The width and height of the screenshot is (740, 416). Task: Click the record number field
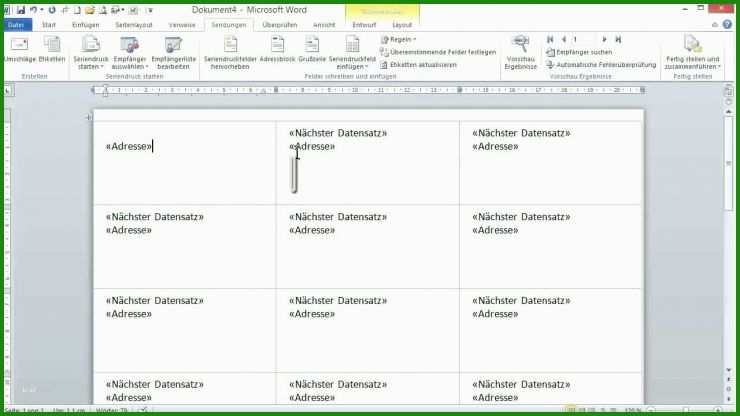coord(584,40)
